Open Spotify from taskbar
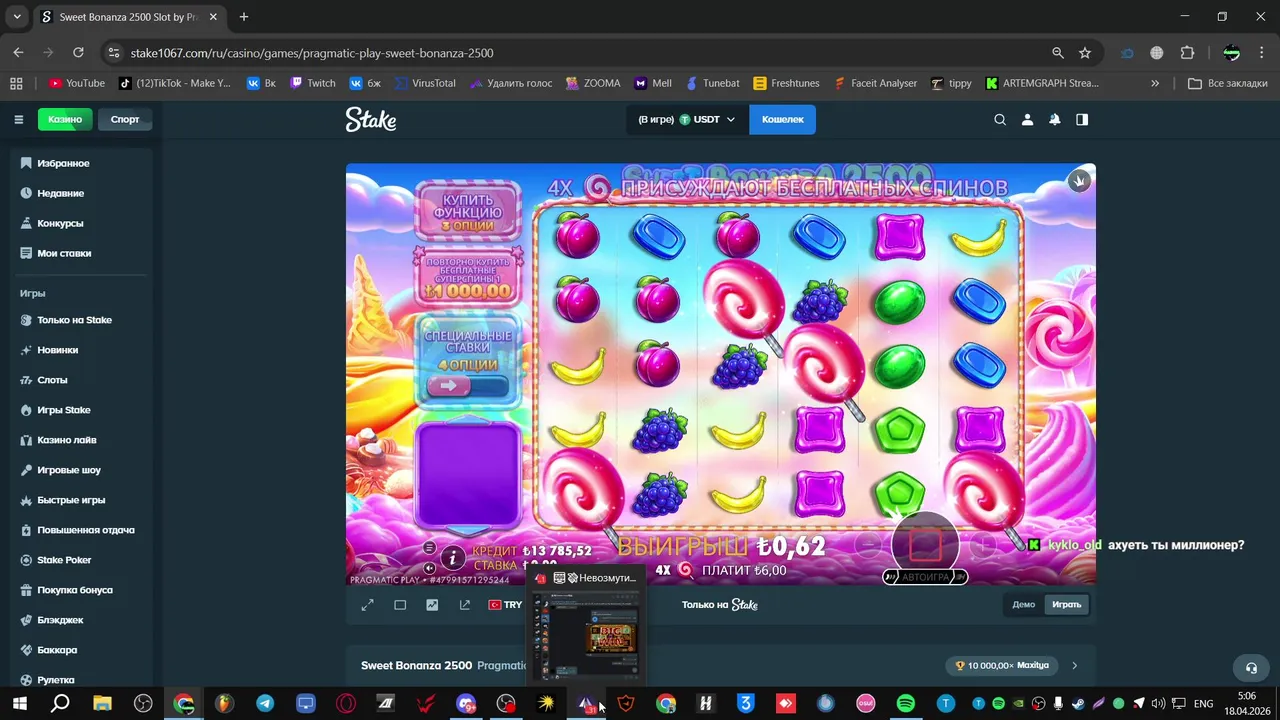 (906, 703)
